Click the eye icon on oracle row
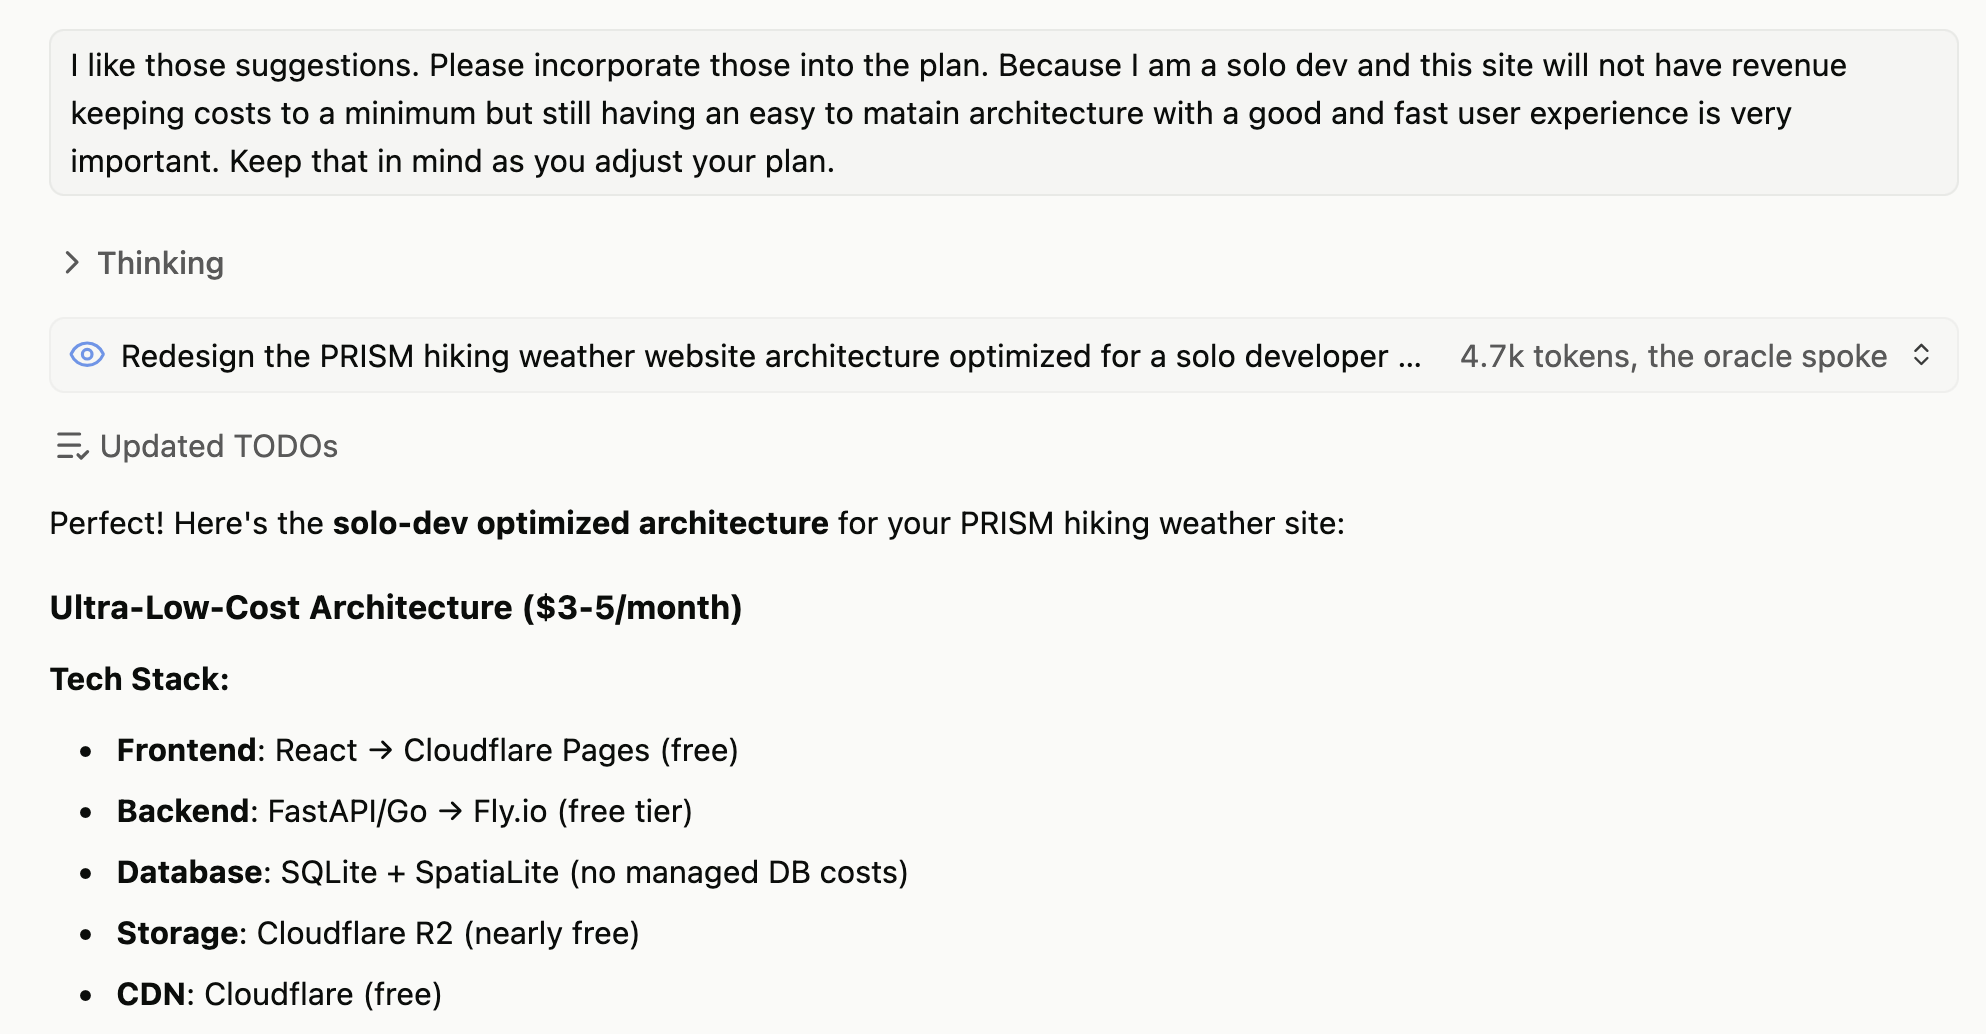The width and height of the screenshot is (1986, 1034). 87,355
